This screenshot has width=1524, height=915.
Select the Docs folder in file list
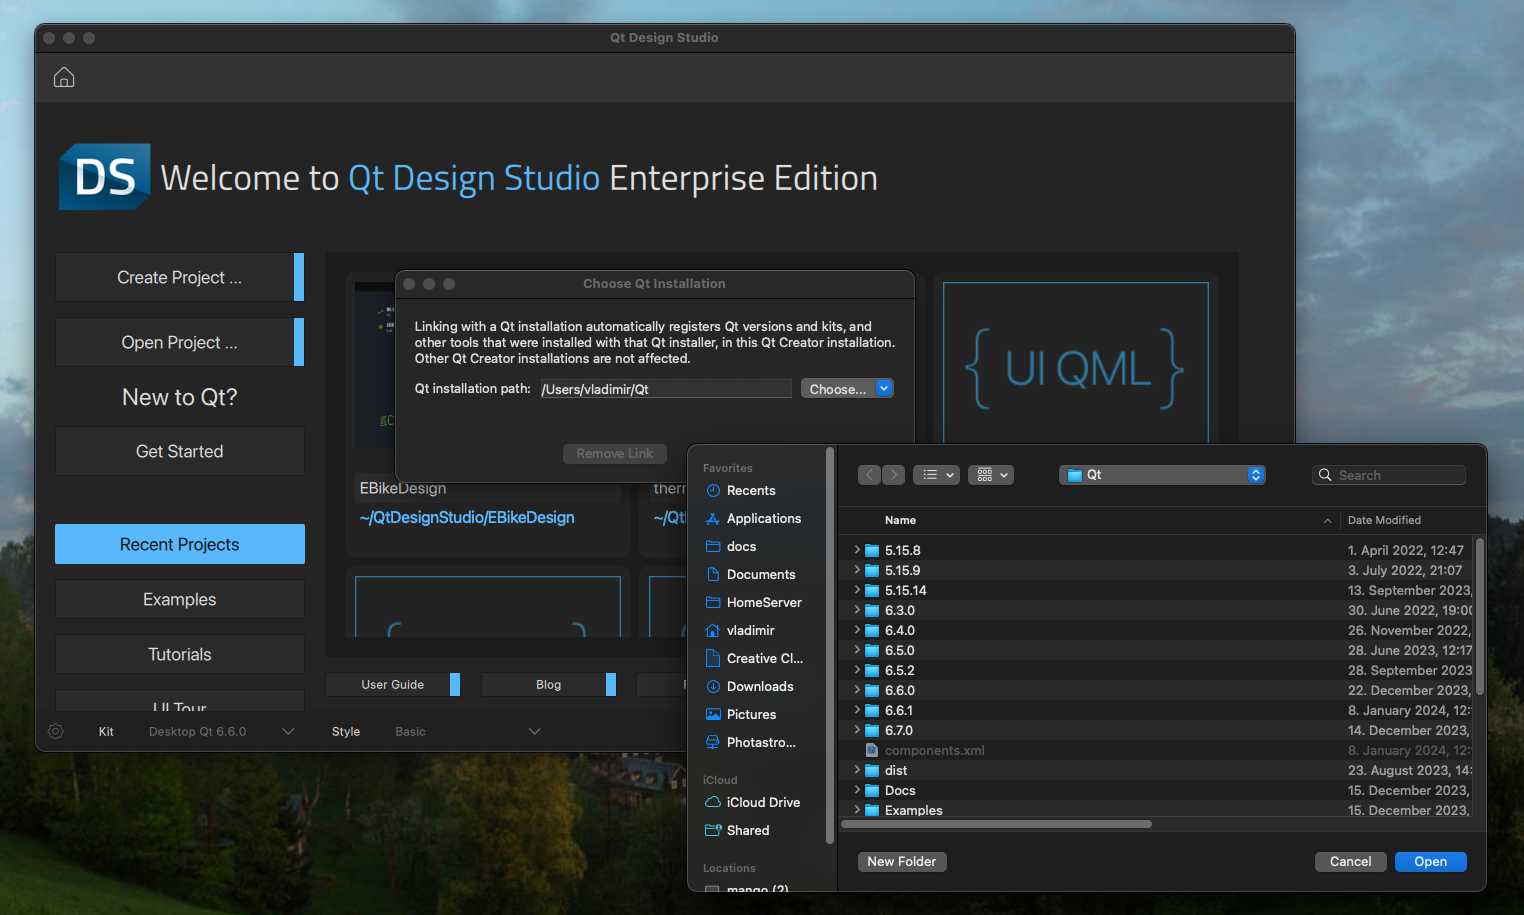(x=1157, y=790)
